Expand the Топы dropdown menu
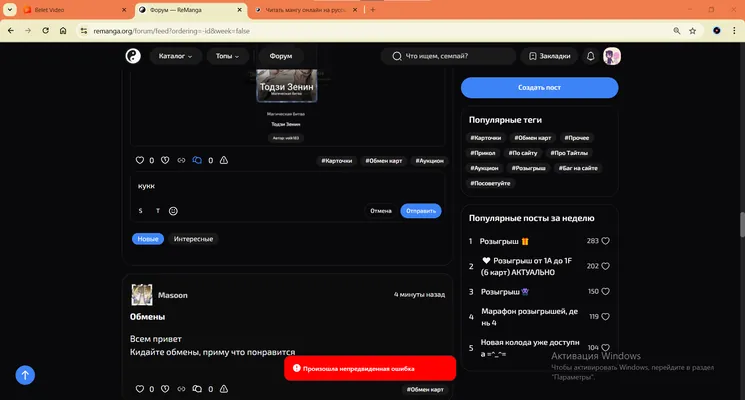This screenshot has height=400, width=745. coord(227,56)
